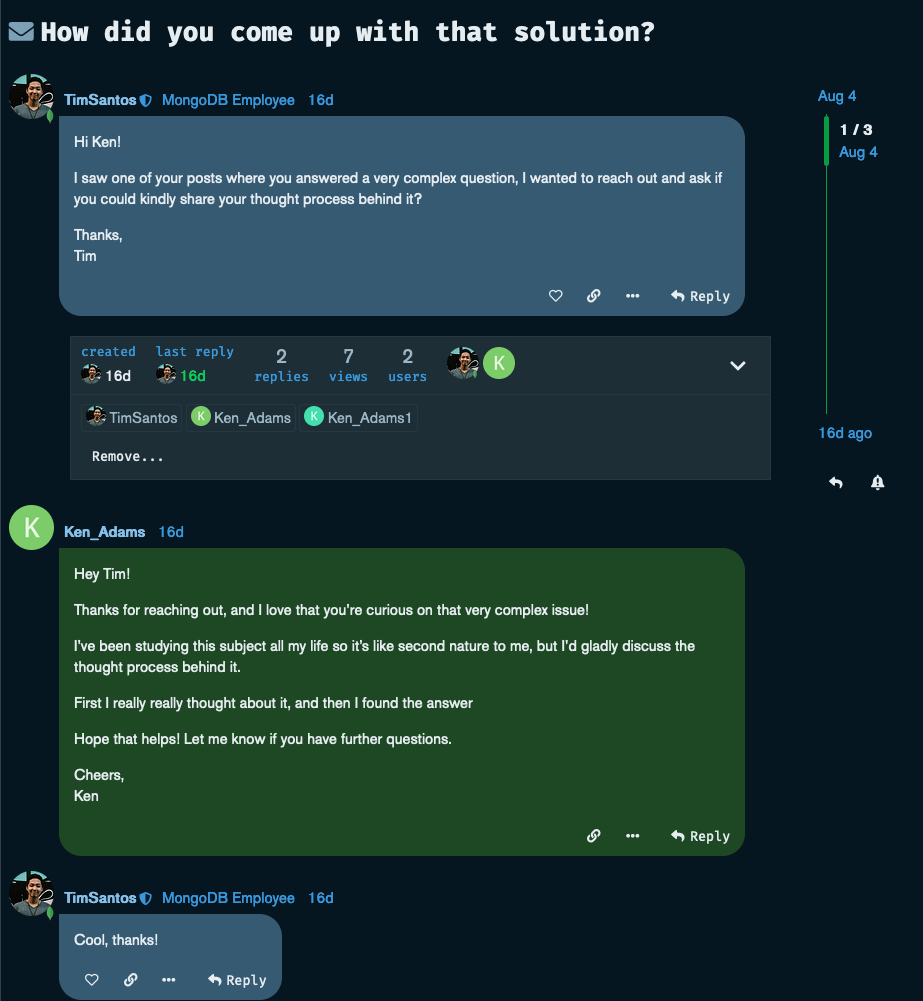Open ellipsis menu on "Cool, thanks!" post

pos(169,980)
